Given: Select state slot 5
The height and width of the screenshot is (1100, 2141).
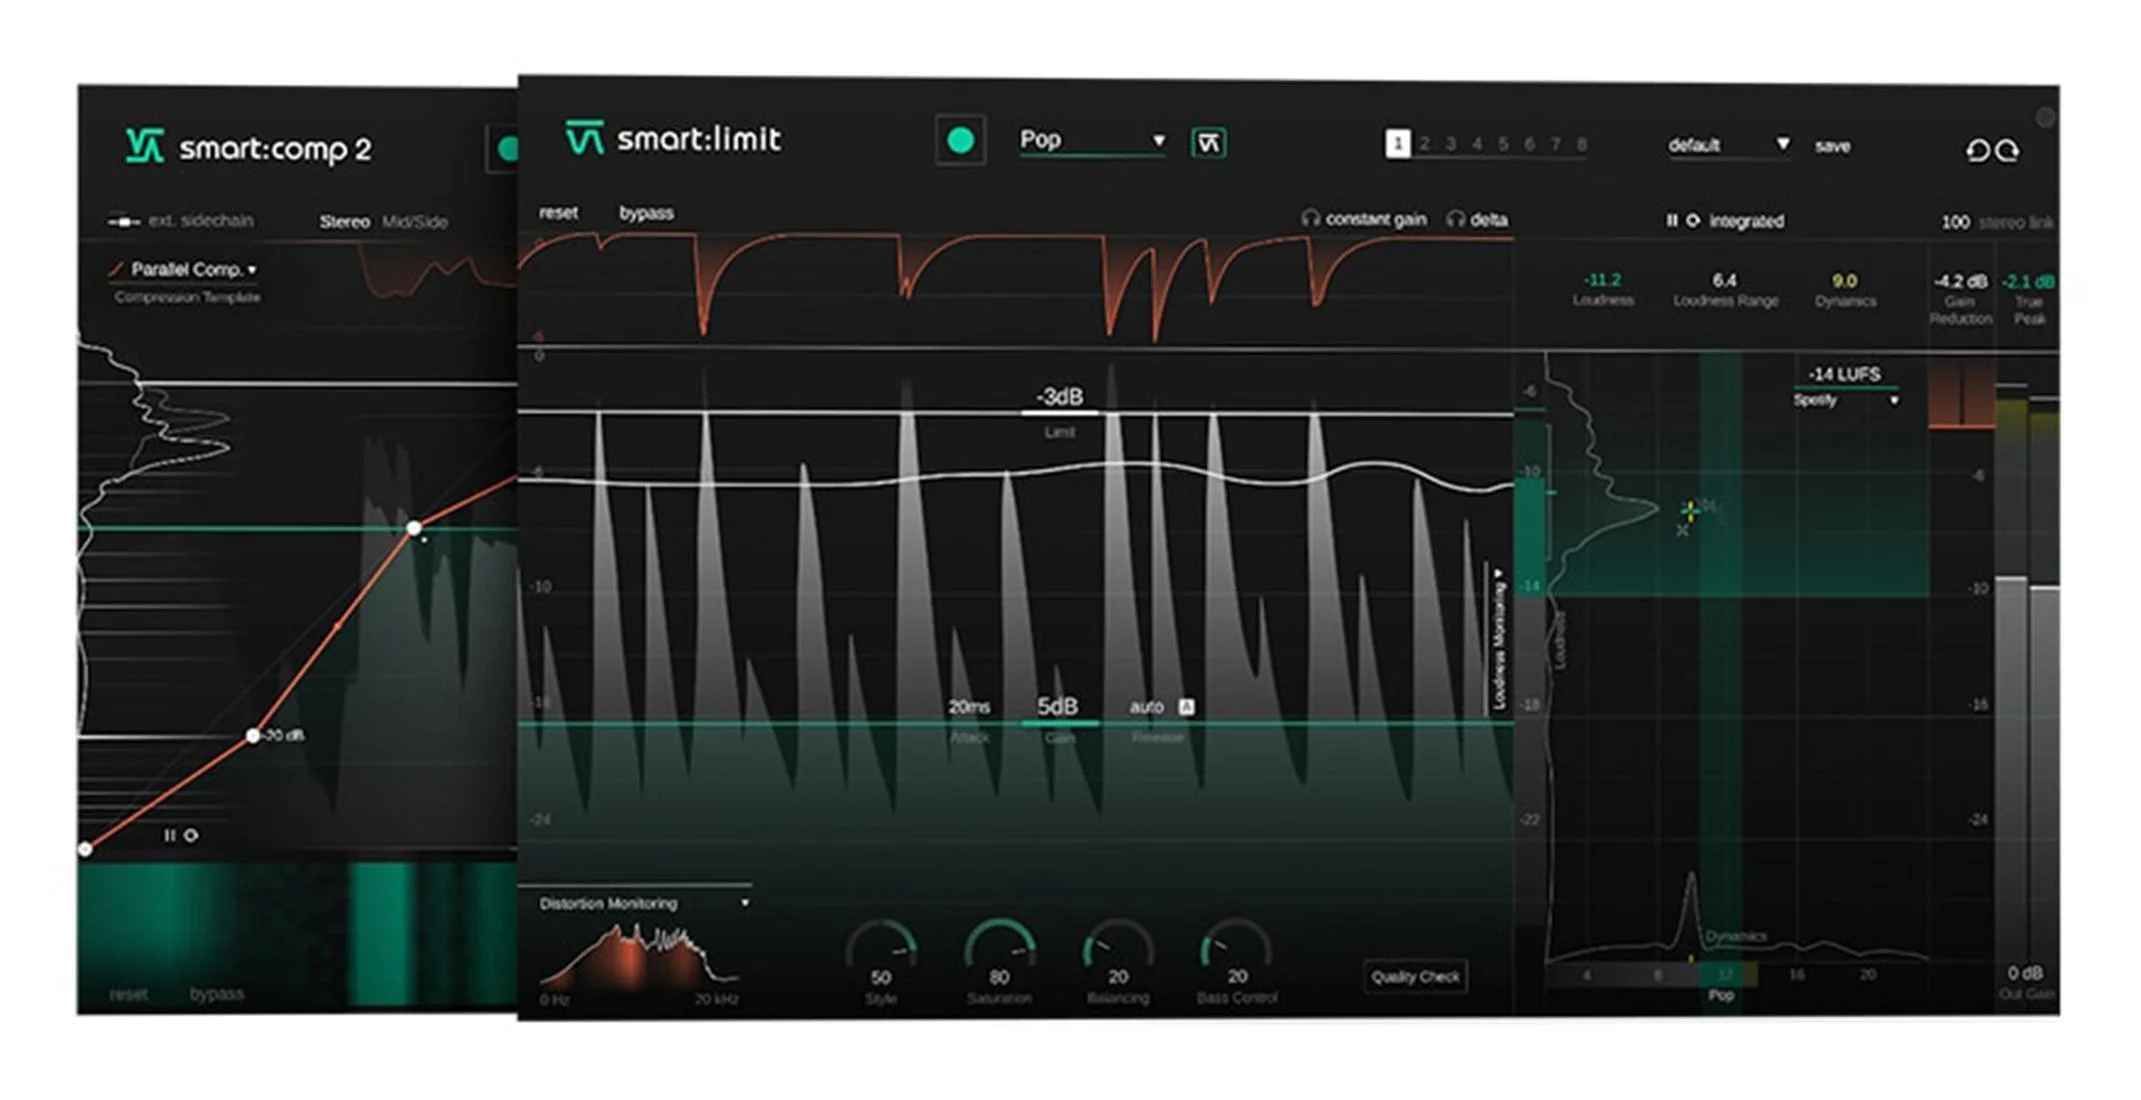Looking at the screenshot, I should pyautogui.click(x=1503, y=145).
